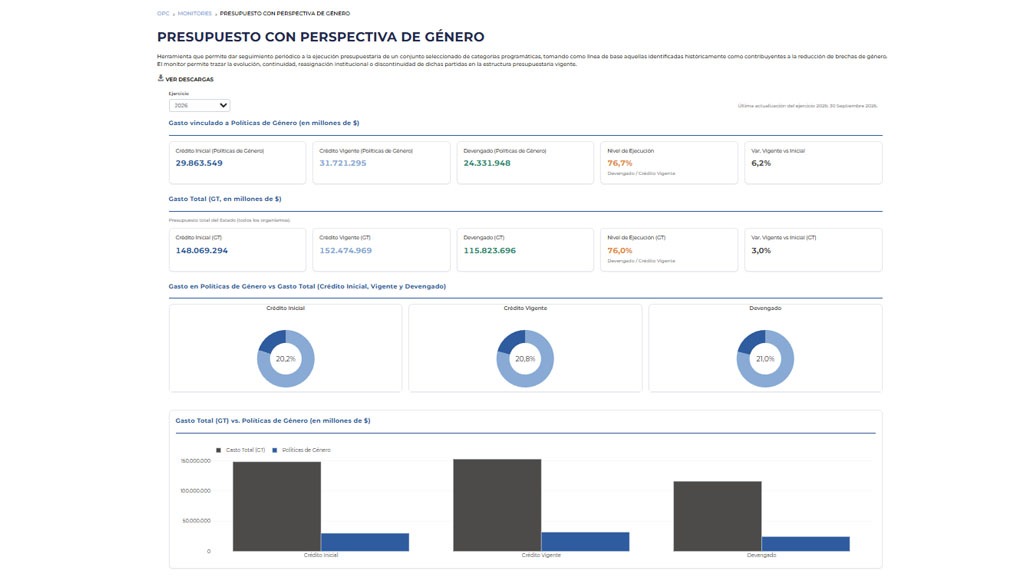Click the 'Crédito Vigente (GT)' card label
1024x576 pixels.
coord(345,238)
